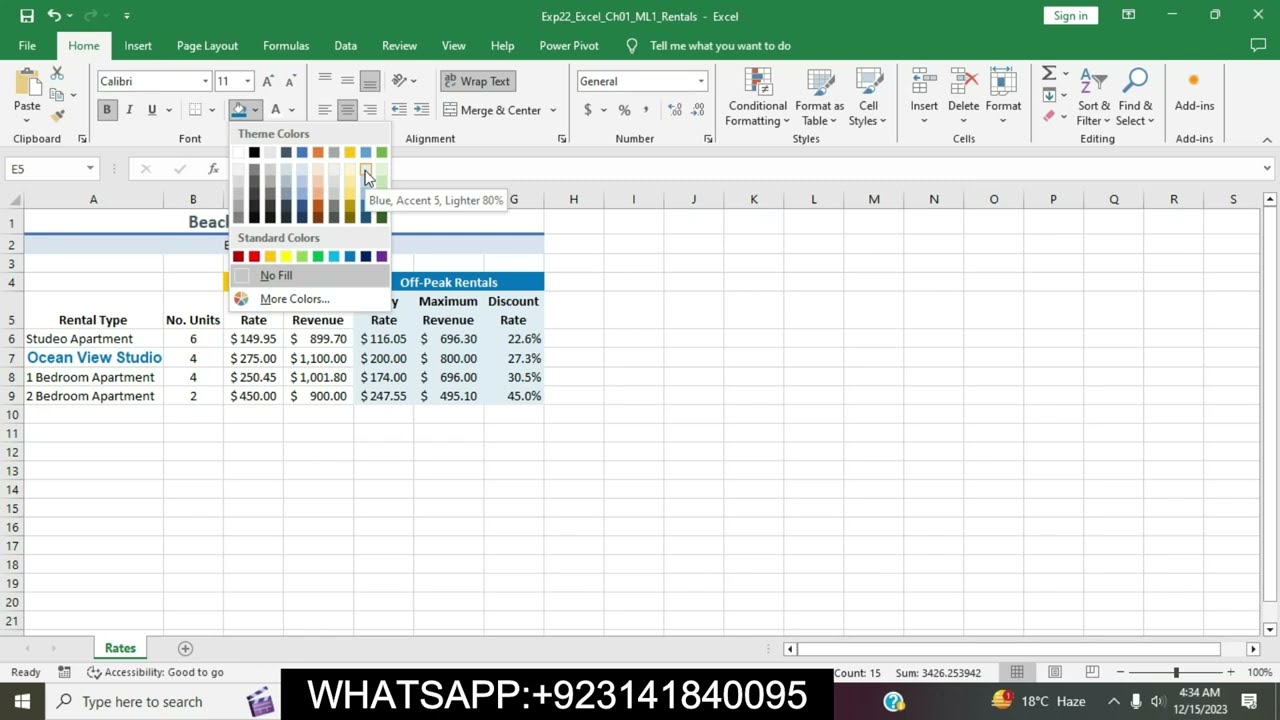Viewport: 1280px width, 720px height.
Task: Open More Colors from the fill menu
Action: pyautogui.click(x=310, y=299)
